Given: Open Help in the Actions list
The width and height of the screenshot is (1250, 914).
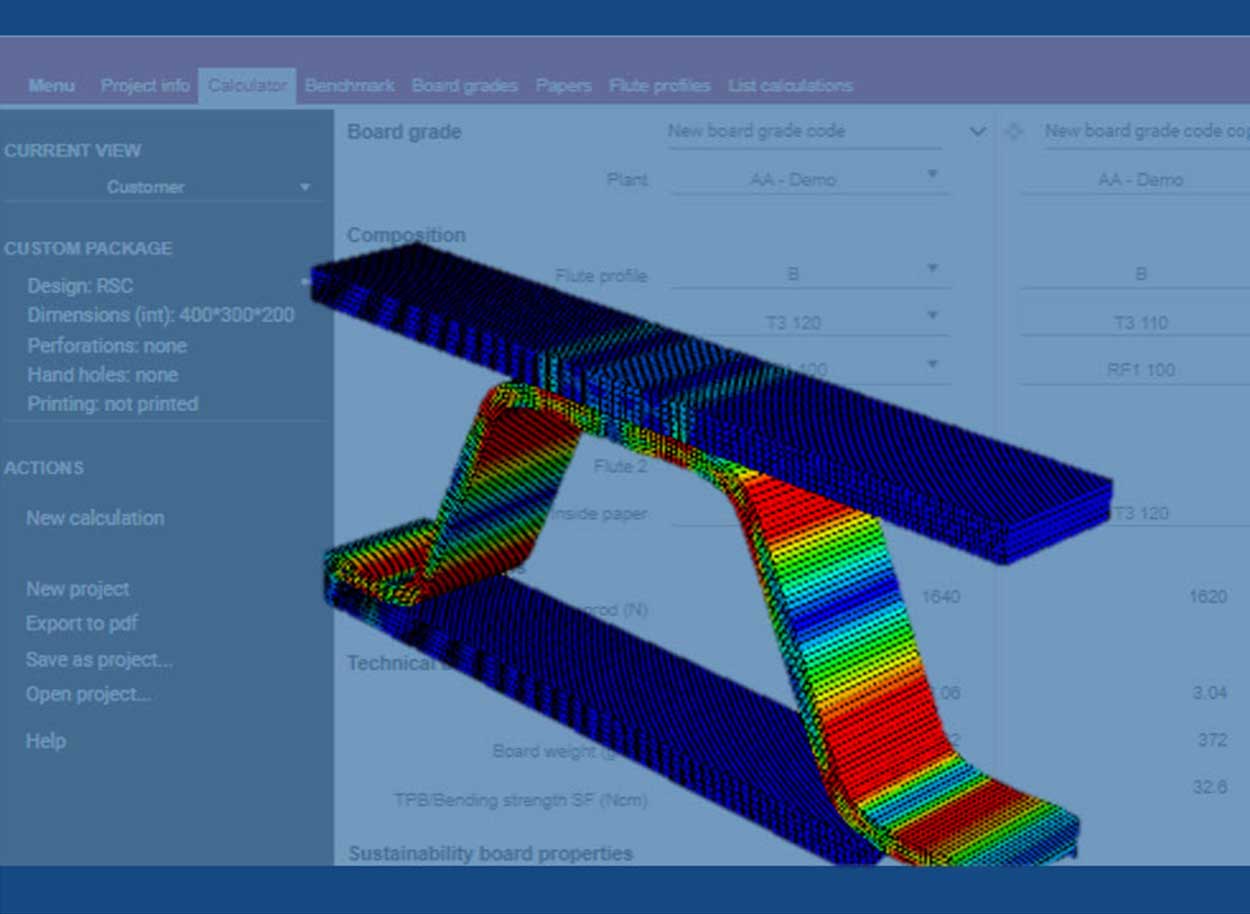Looking at the screenshot, I should click(46, 741).
